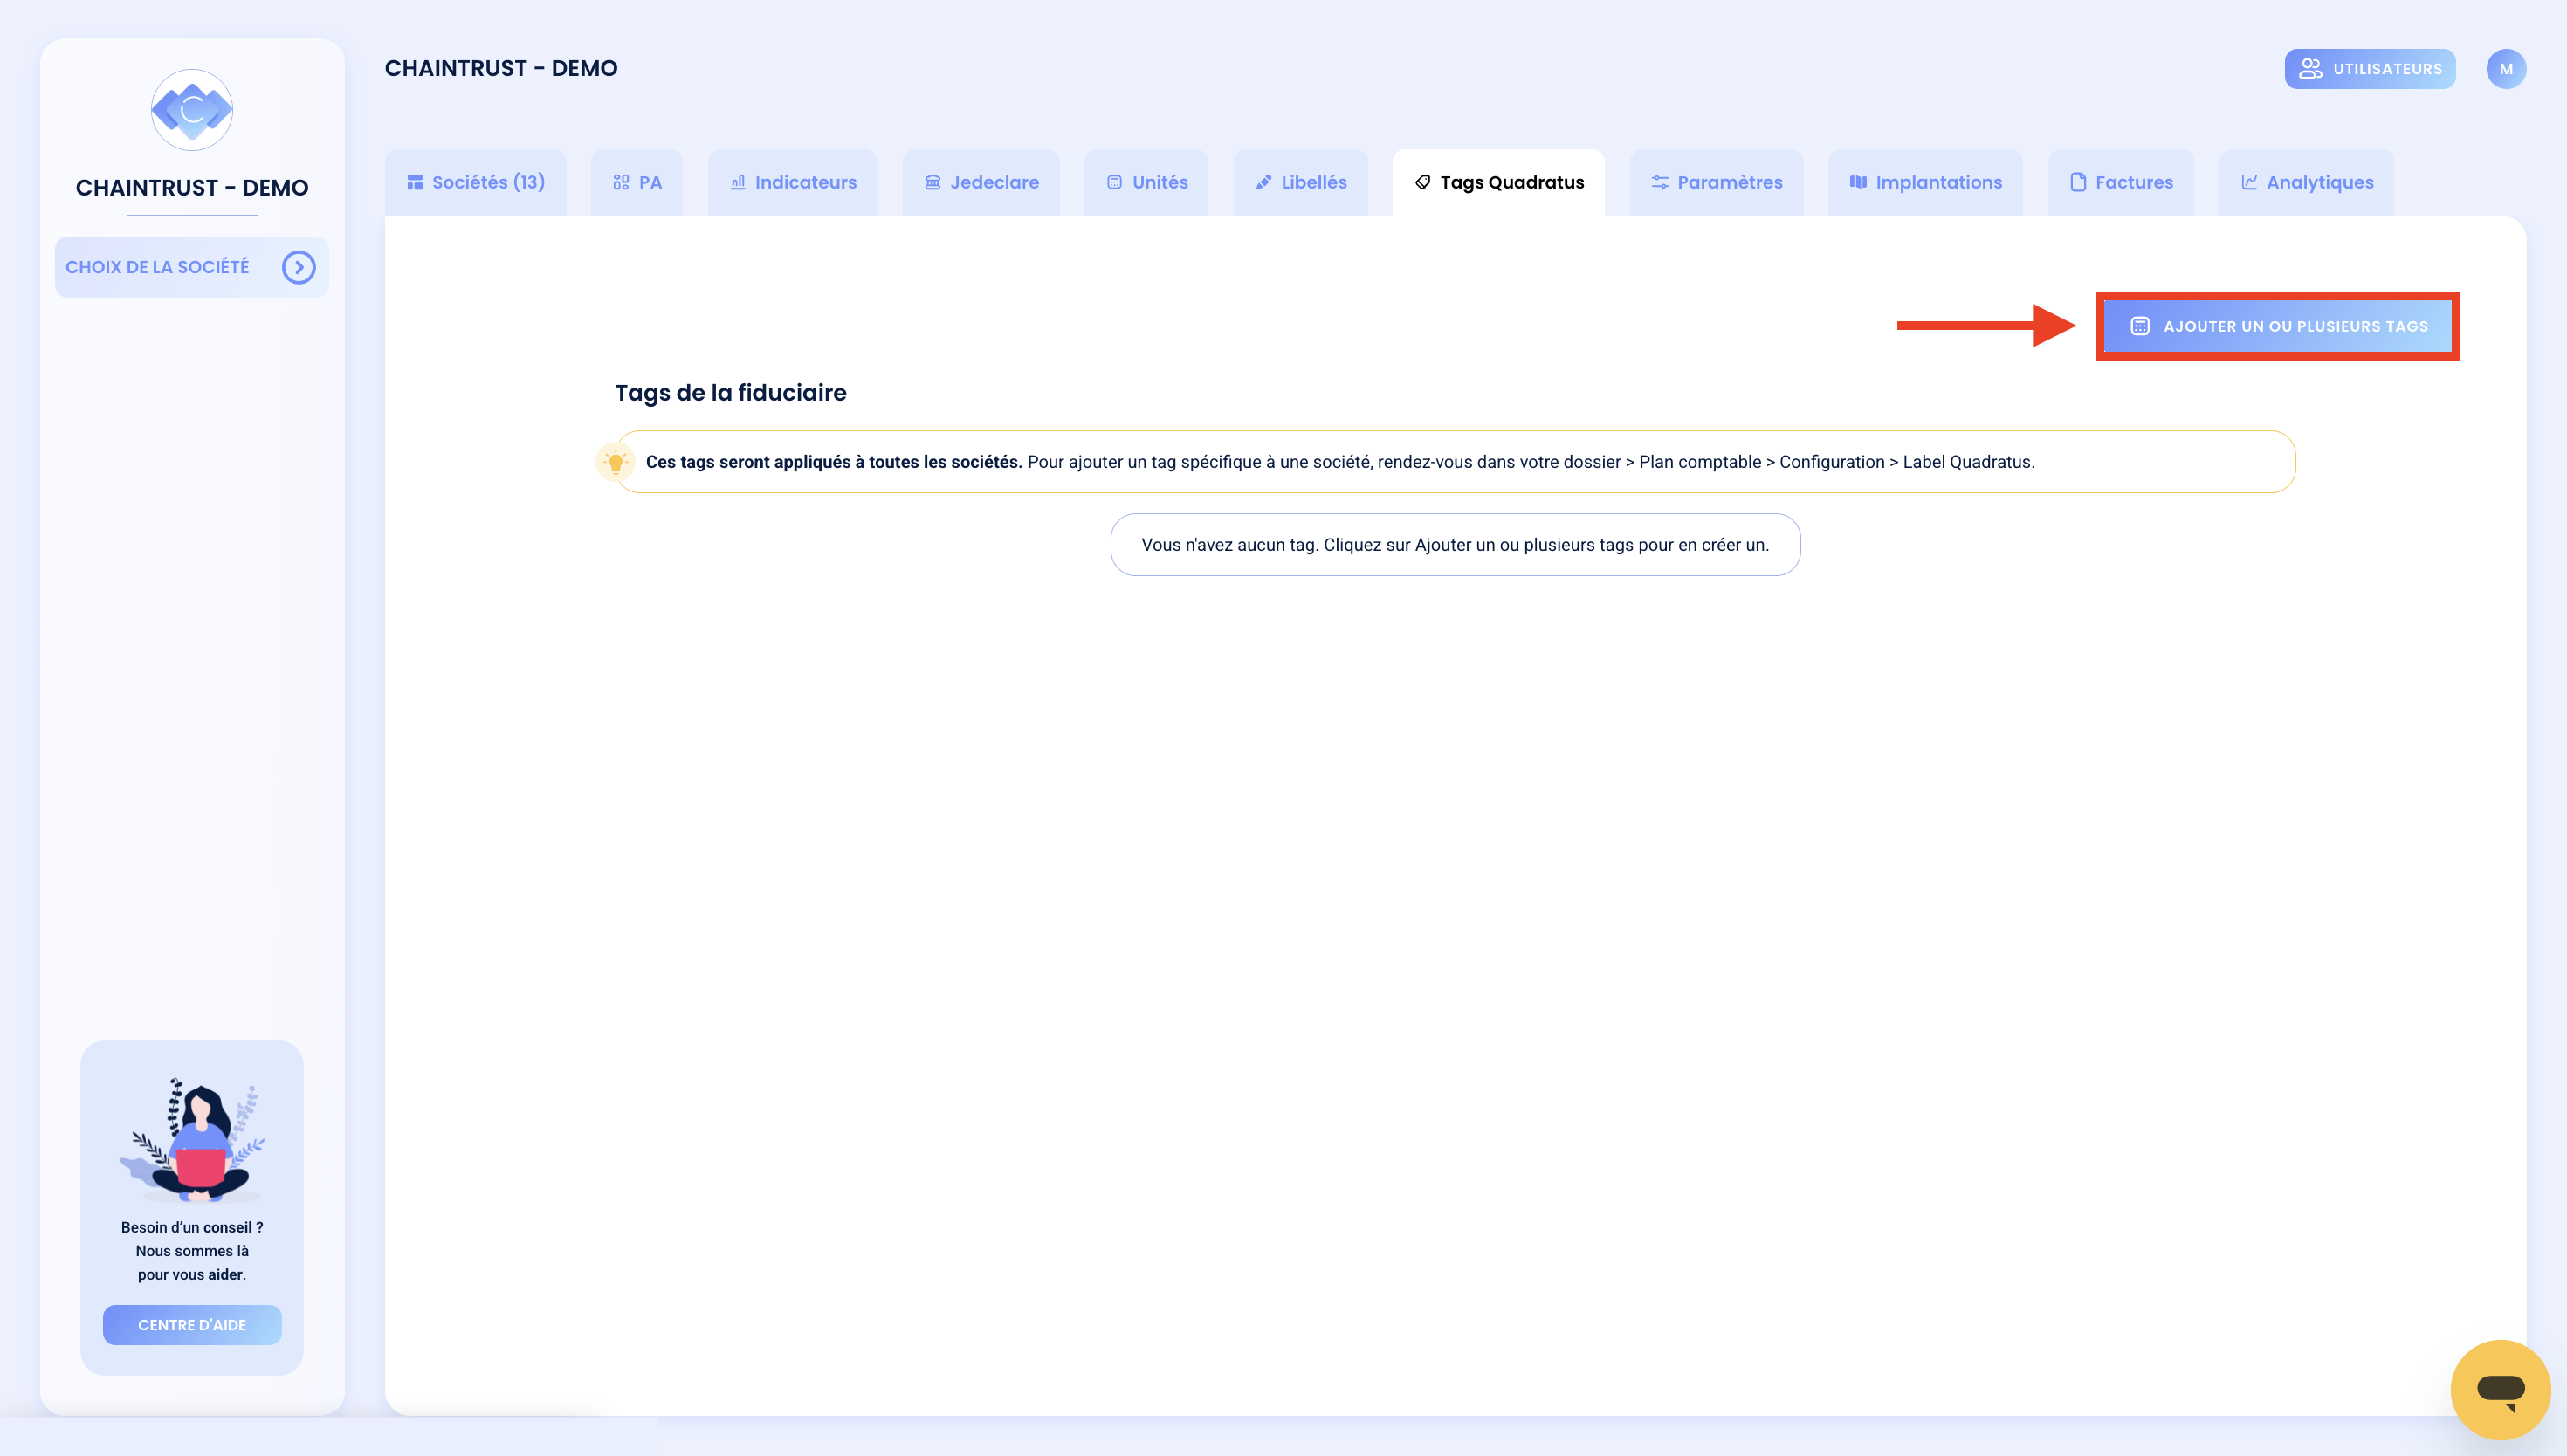Click the Chaintrust logo in sidebar

click(192, 110)
